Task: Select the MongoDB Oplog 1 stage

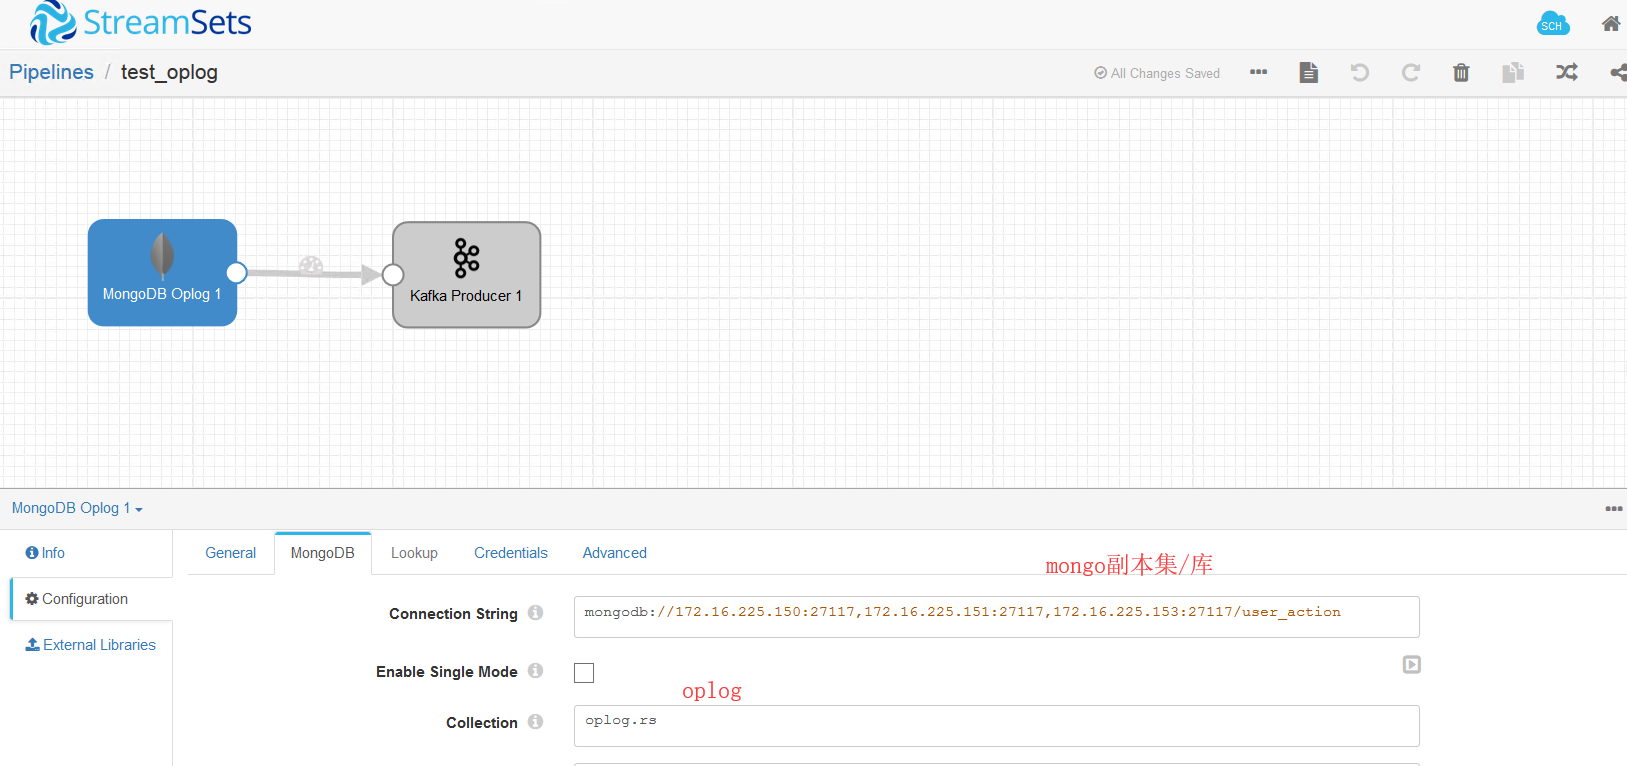Action: [162, 272]
